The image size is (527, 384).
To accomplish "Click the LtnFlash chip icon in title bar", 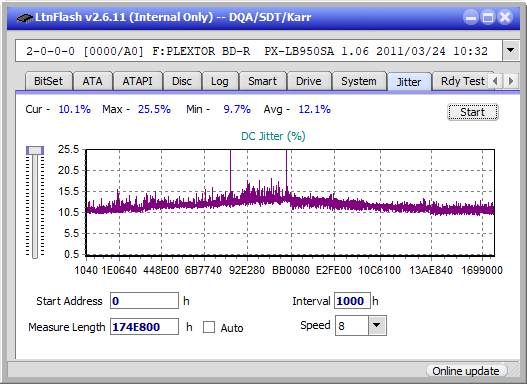I will pyautogui.click(x=24, y=17).
